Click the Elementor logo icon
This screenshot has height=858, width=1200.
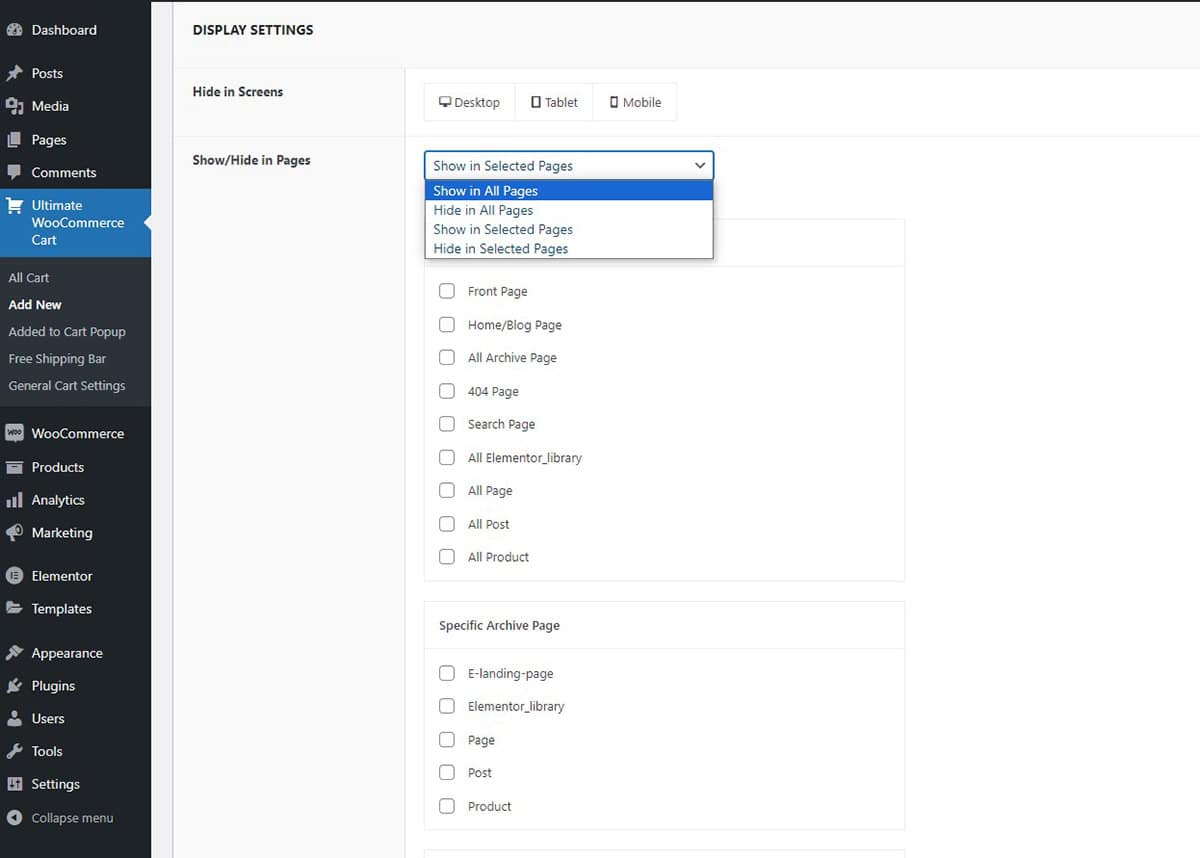[x=14, y=576]
